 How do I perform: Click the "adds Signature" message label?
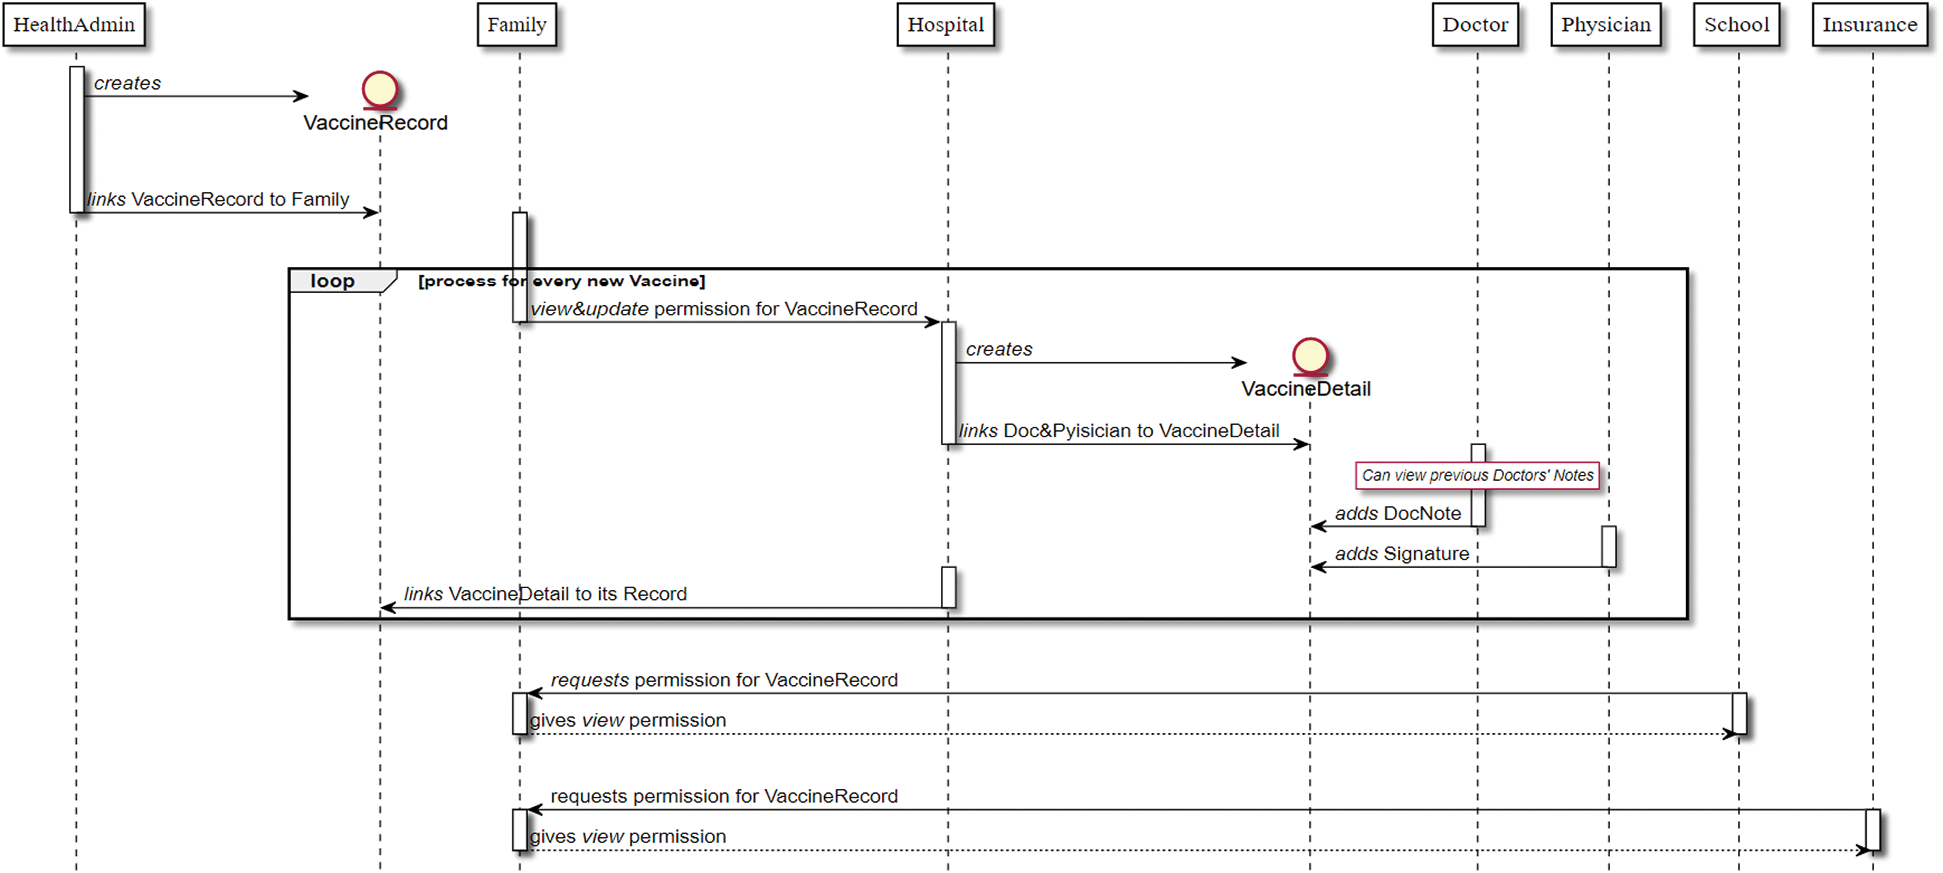[x=1402, y=554]
